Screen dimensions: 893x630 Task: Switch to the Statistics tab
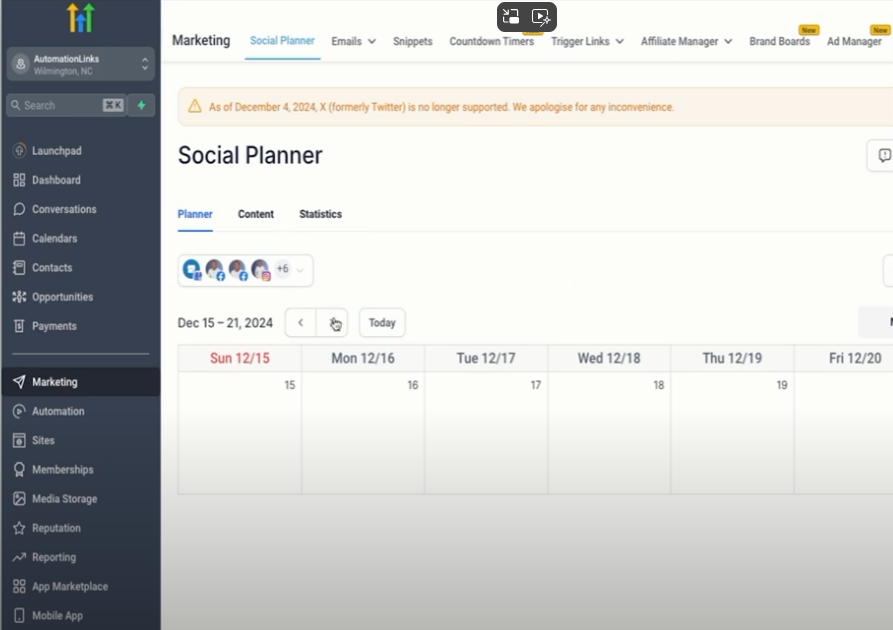[320, 214]
